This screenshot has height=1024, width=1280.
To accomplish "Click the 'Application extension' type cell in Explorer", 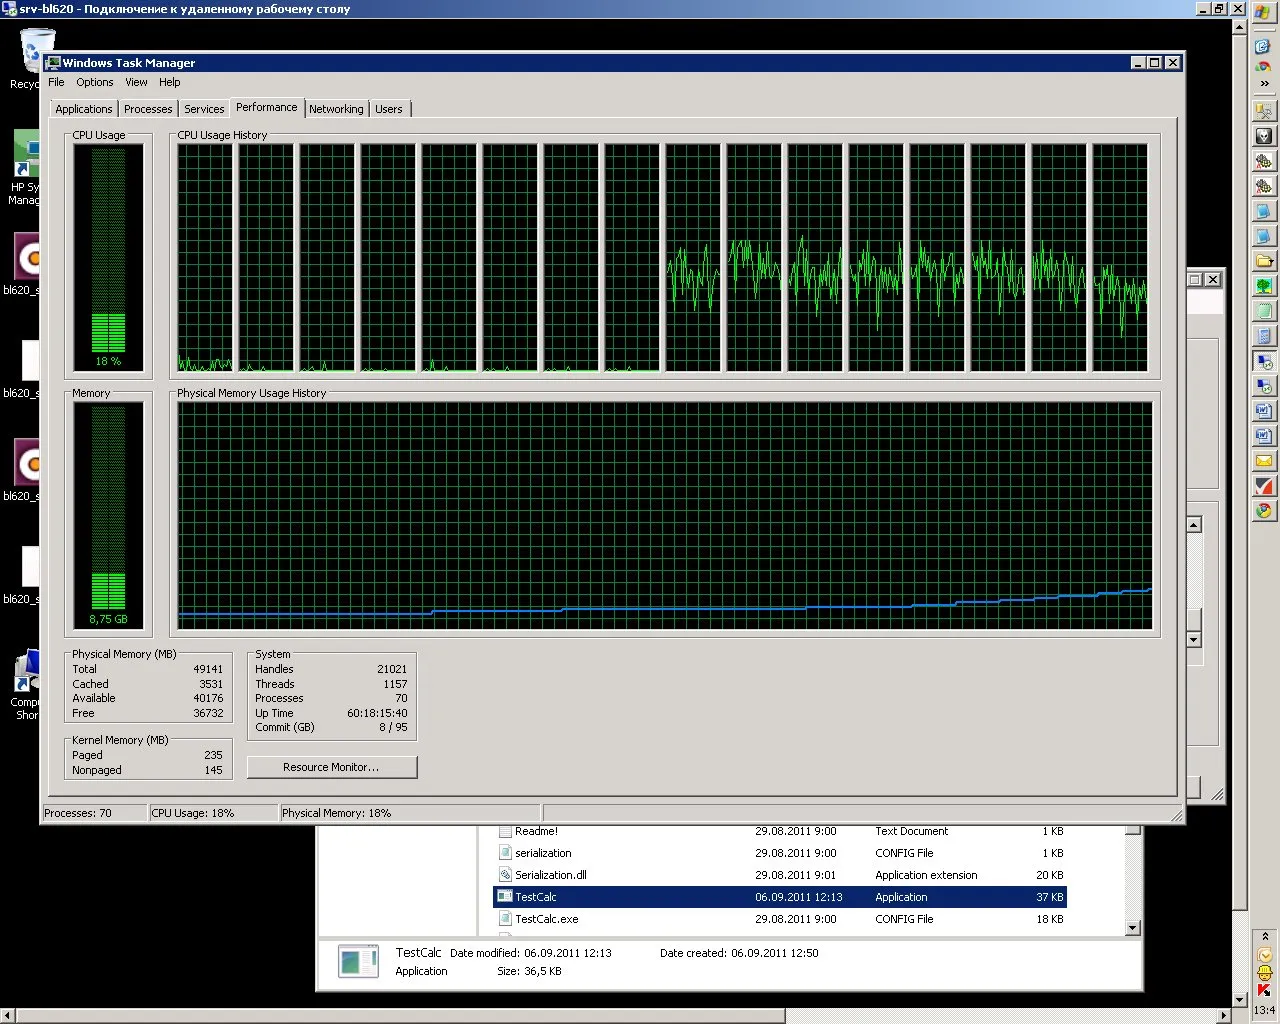I will [926, 875].
